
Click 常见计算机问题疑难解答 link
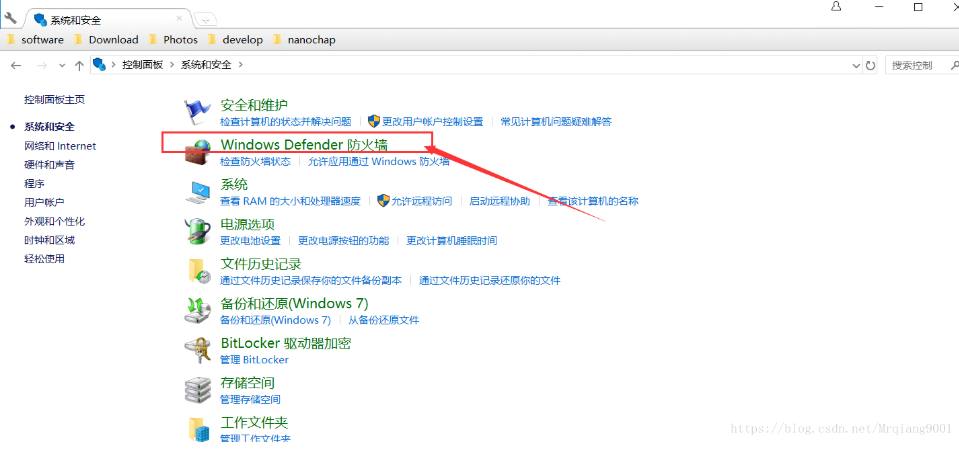[556, 122]
